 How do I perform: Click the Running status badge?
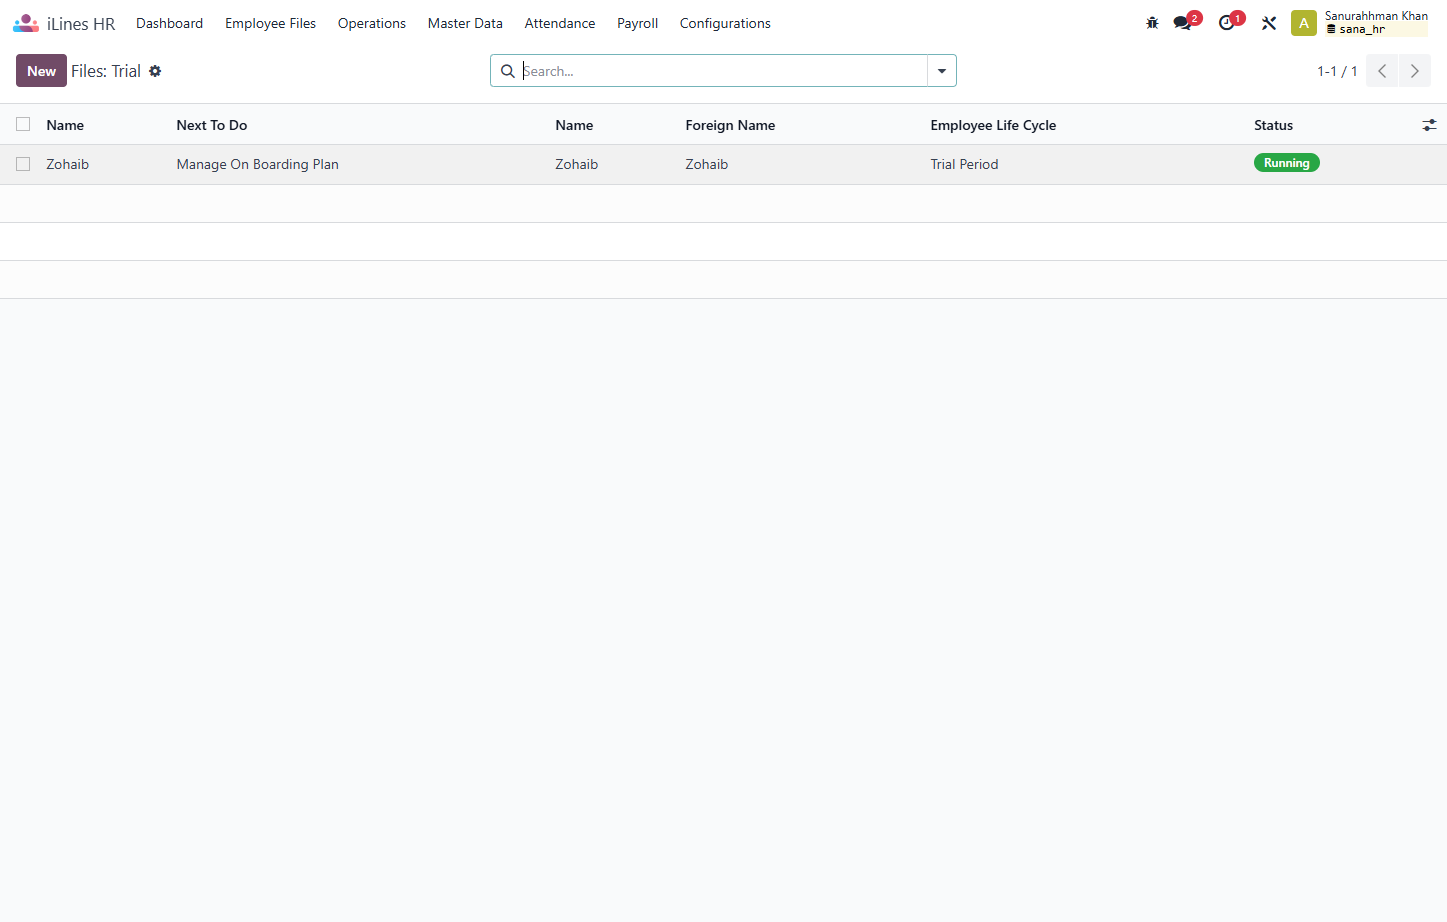[1286, 163]
